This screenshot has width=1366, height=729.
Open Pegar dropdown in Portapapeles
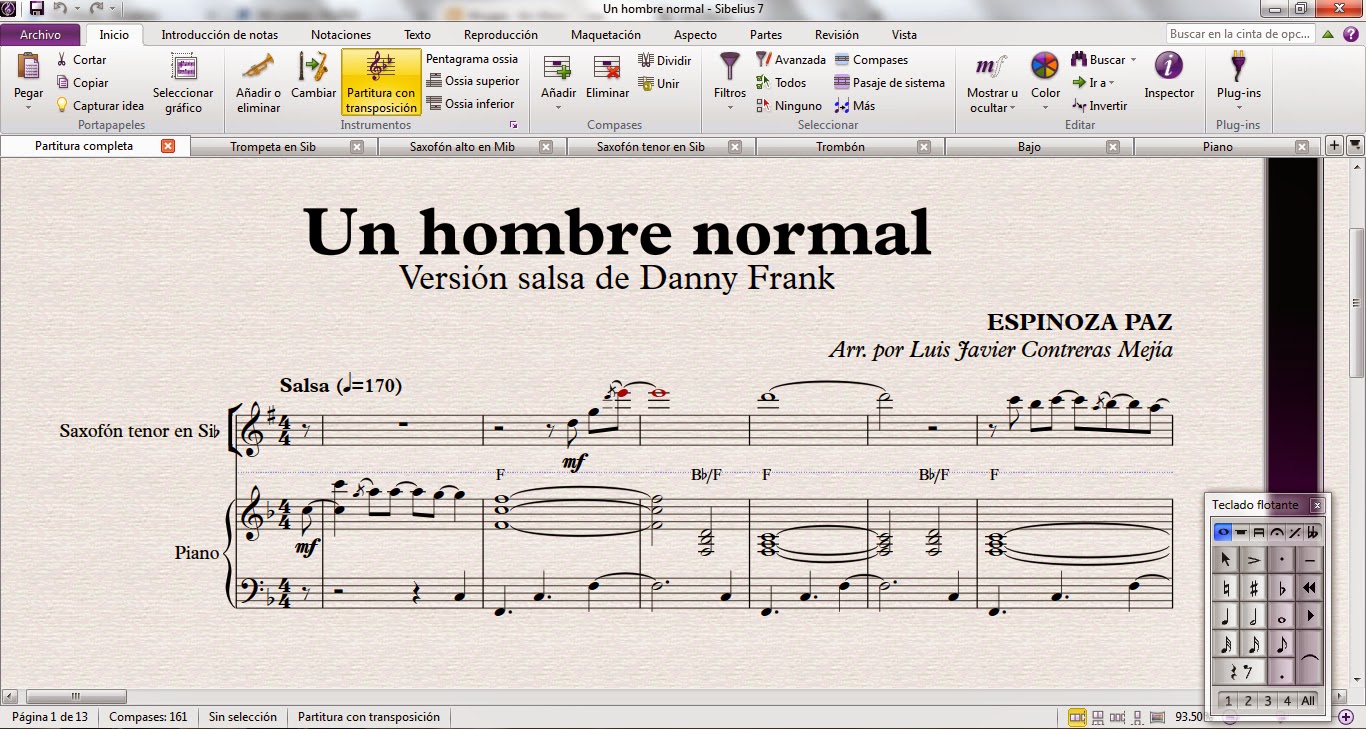(29, 107)
